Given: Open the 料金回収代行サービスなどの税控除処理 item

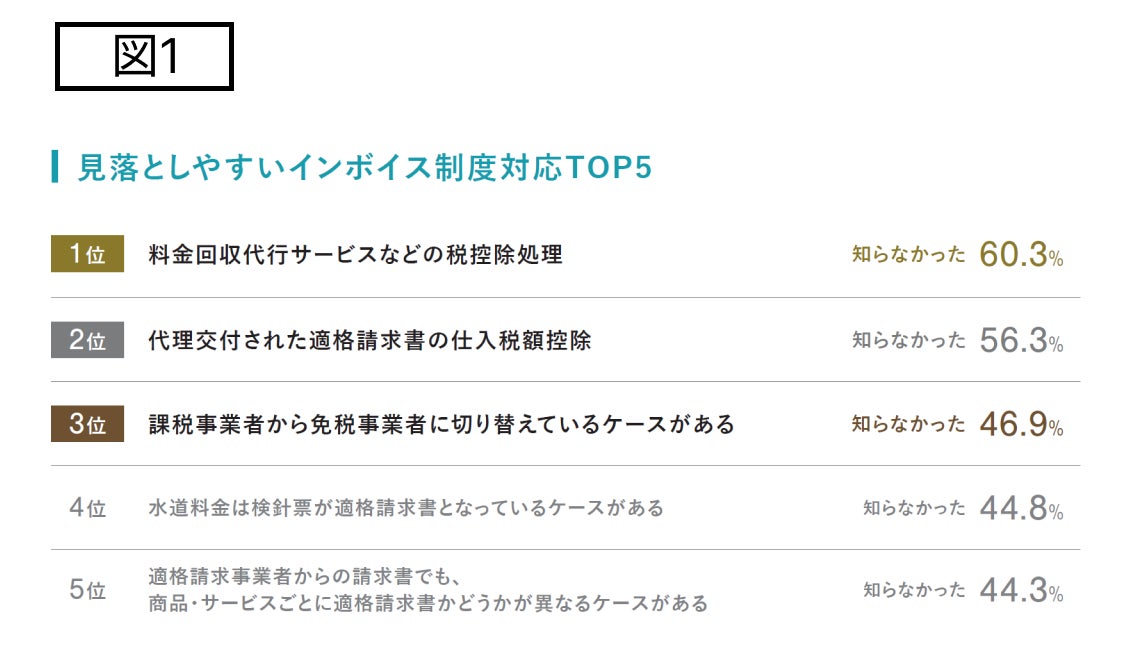Looking at the screenshot, I should coord(355,255).
